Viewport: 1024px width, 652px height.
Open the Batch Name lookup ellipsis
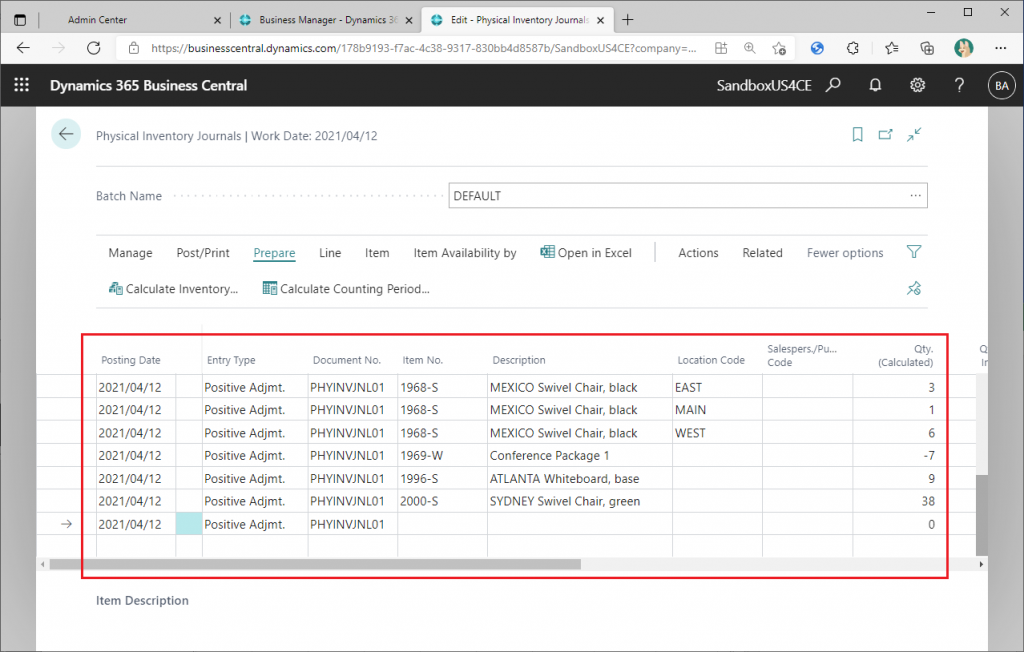click(x=916, y=195)
